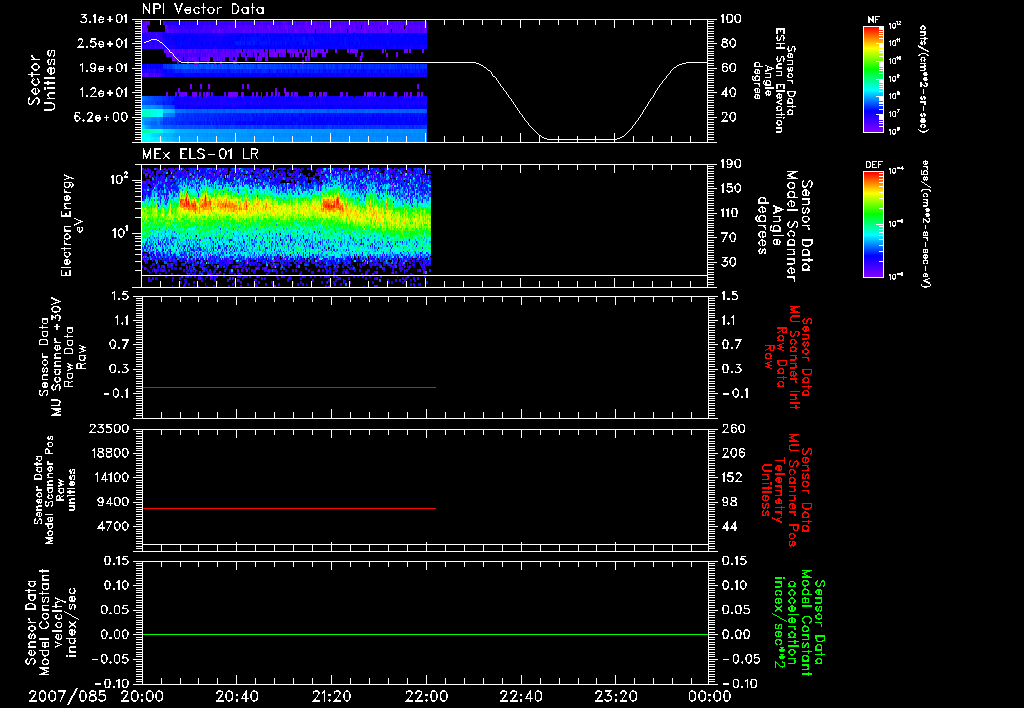Select red 'MU Scanner Pos Telemetry' axis title
This screenshot has width=1024, height=708.
[x=786, y=490]
